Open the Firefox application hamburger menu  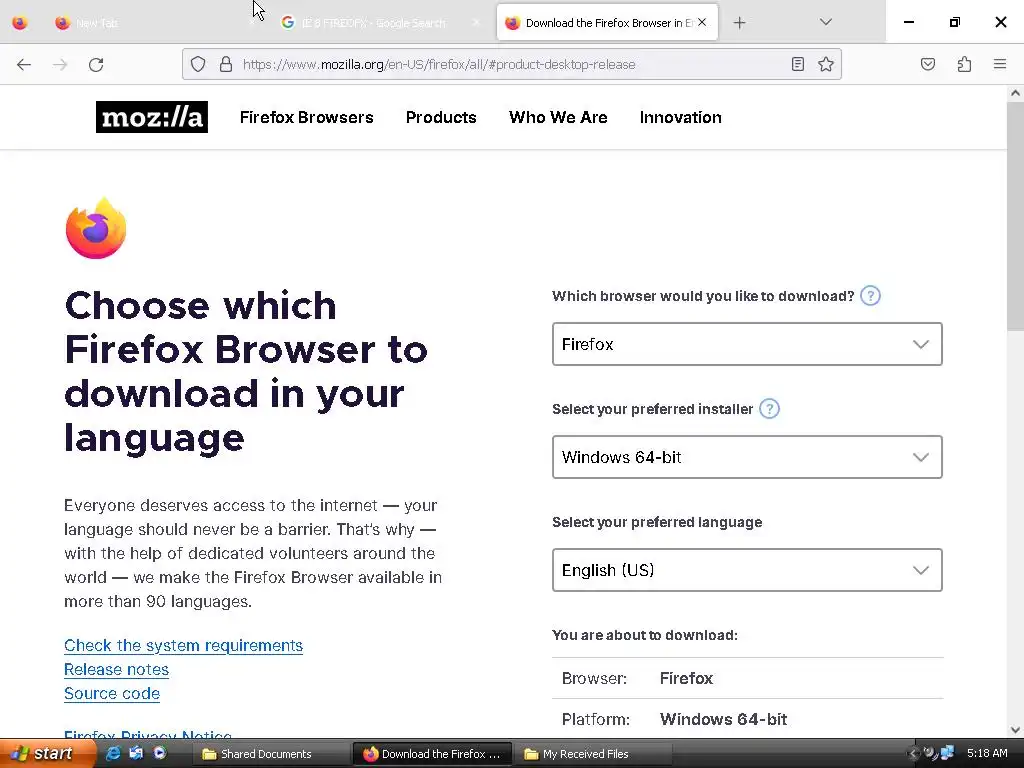click(1000, 64)
